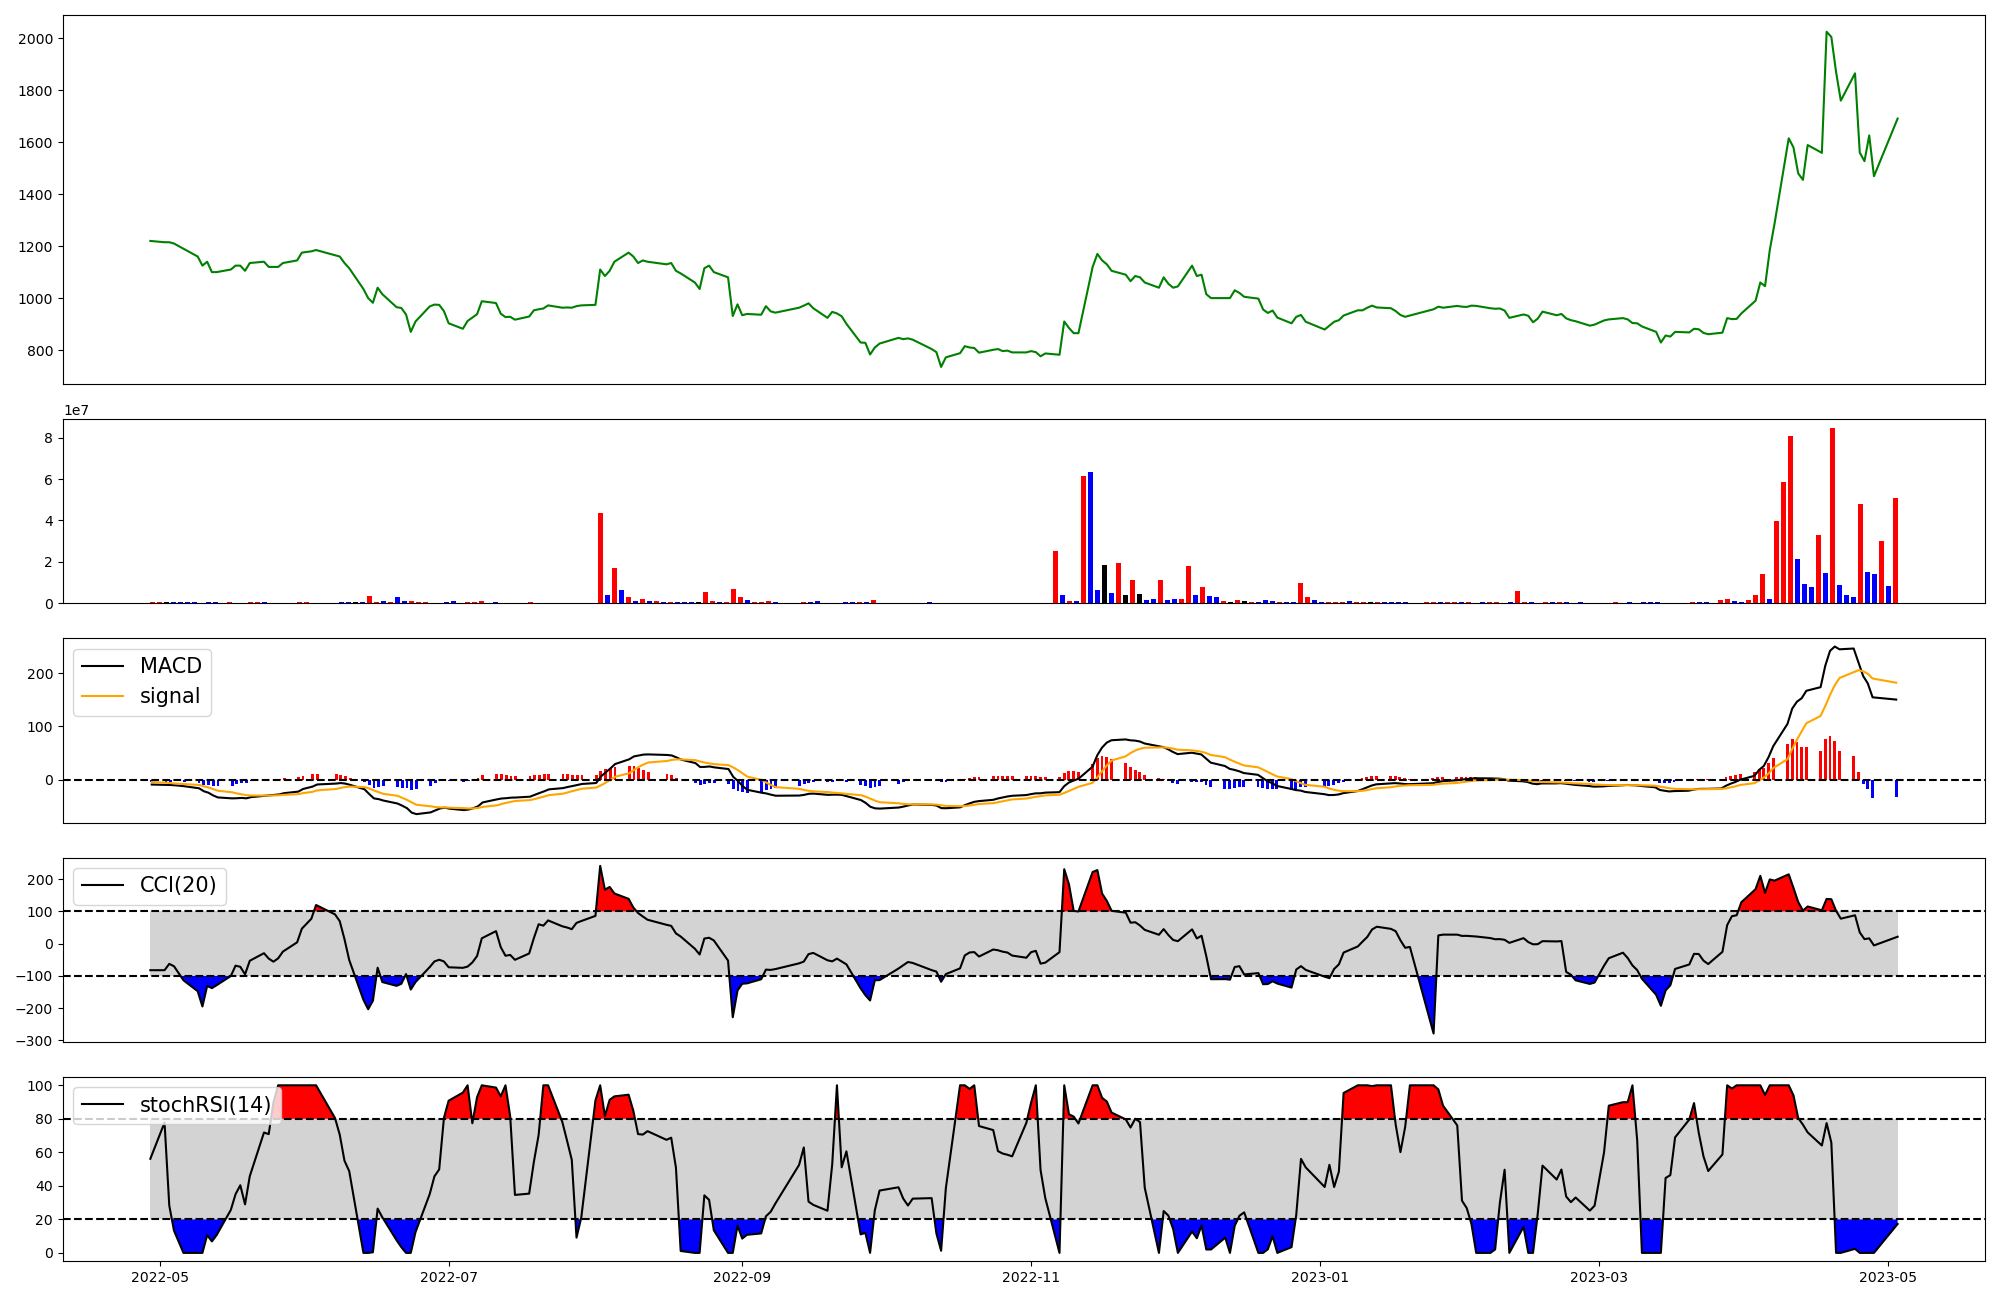Click the 800 price axis tick label
Image resolution: width=2000 pixels, height=1300 pixels.
tap(41, 351)
